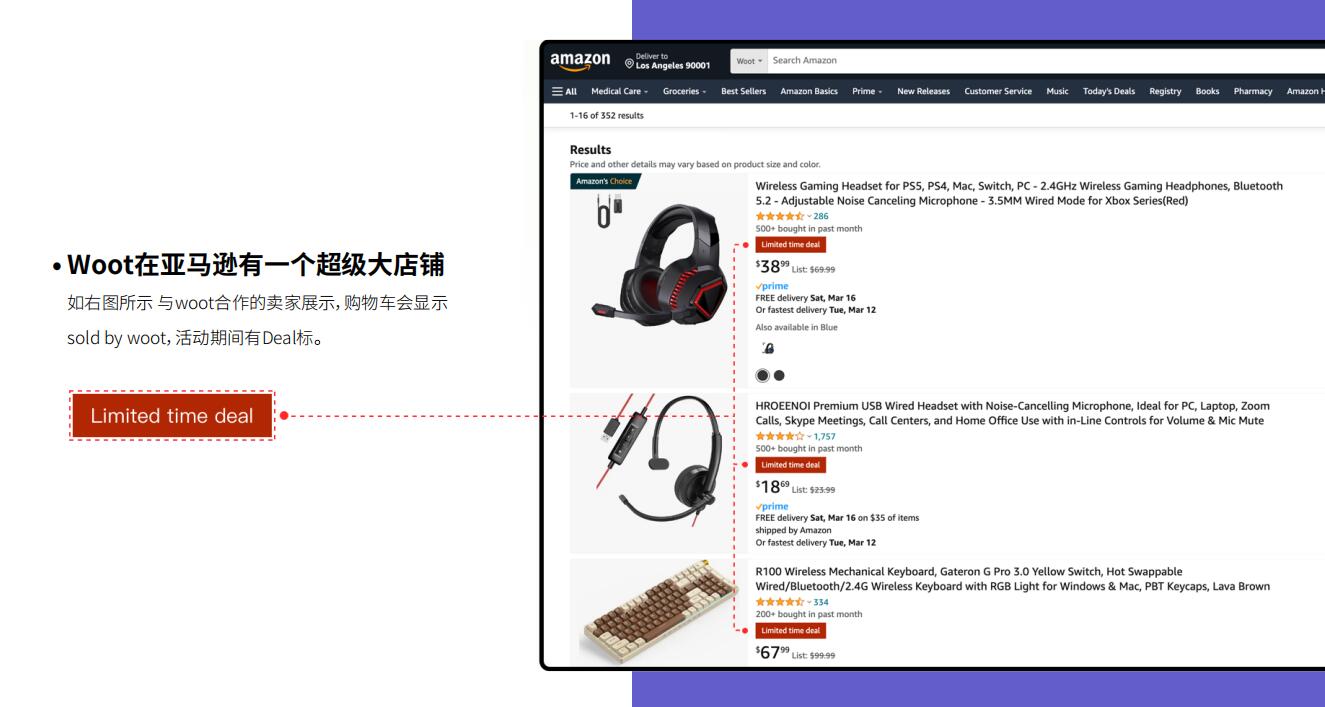Click the star rating of HROEENOI headset
The height and width of the screenshot is (707, 1325).
tap(781, 436)
